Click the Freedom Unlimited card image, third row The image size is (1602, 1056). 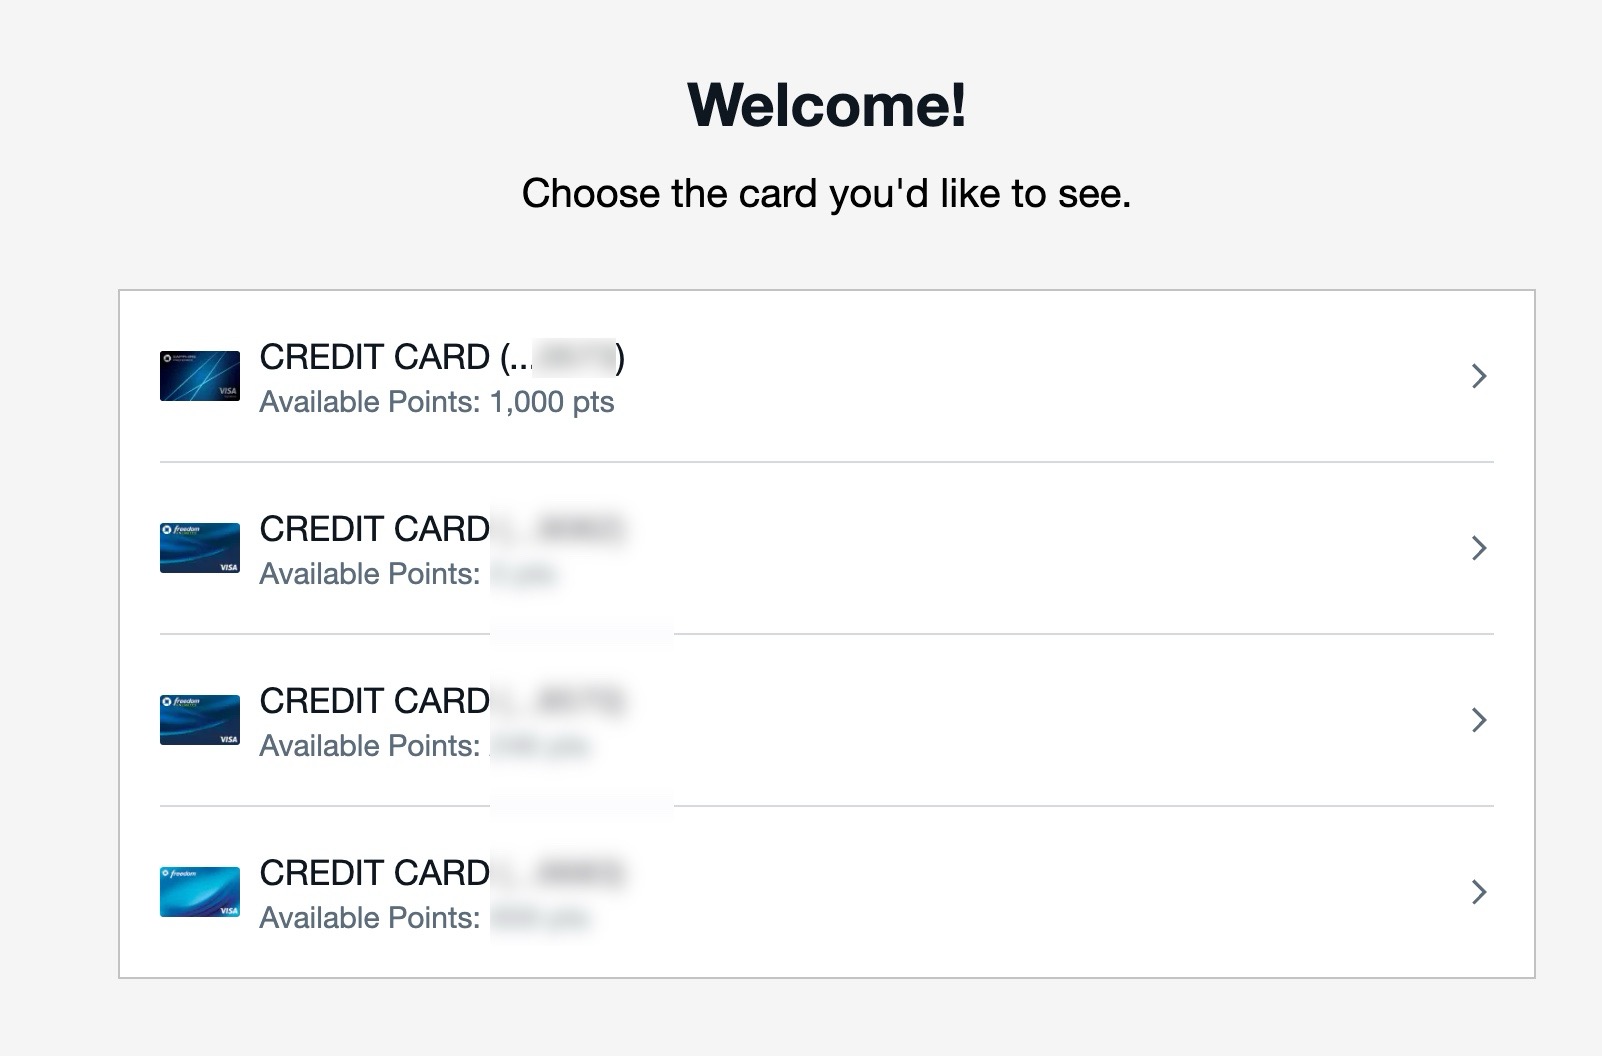click(x=198, y=719)
